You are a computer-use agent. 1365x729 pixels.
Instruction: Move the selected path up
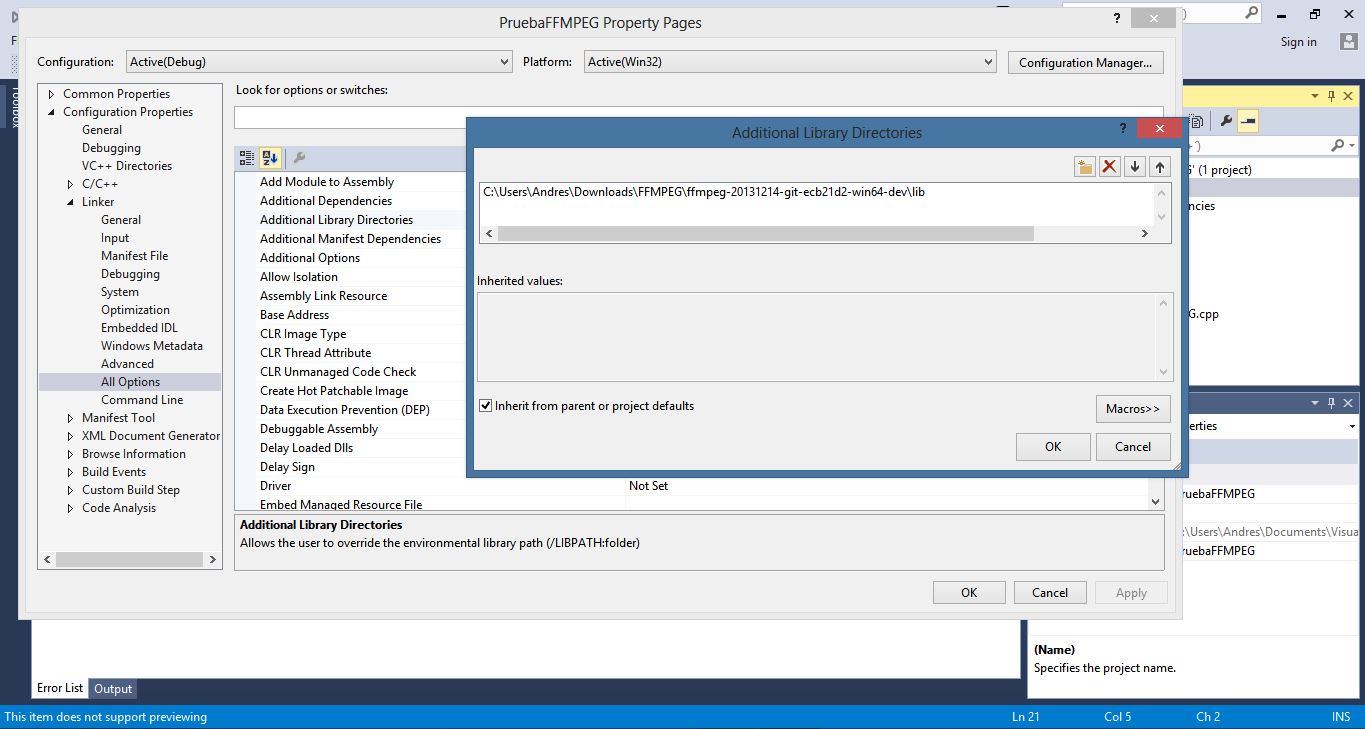(1159, 166)
